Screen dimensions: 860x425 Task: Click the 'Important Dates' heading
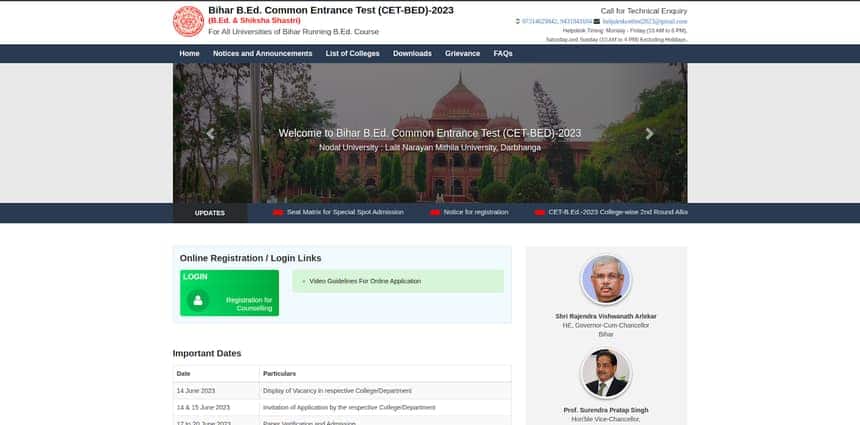click(x=207, y=354)
